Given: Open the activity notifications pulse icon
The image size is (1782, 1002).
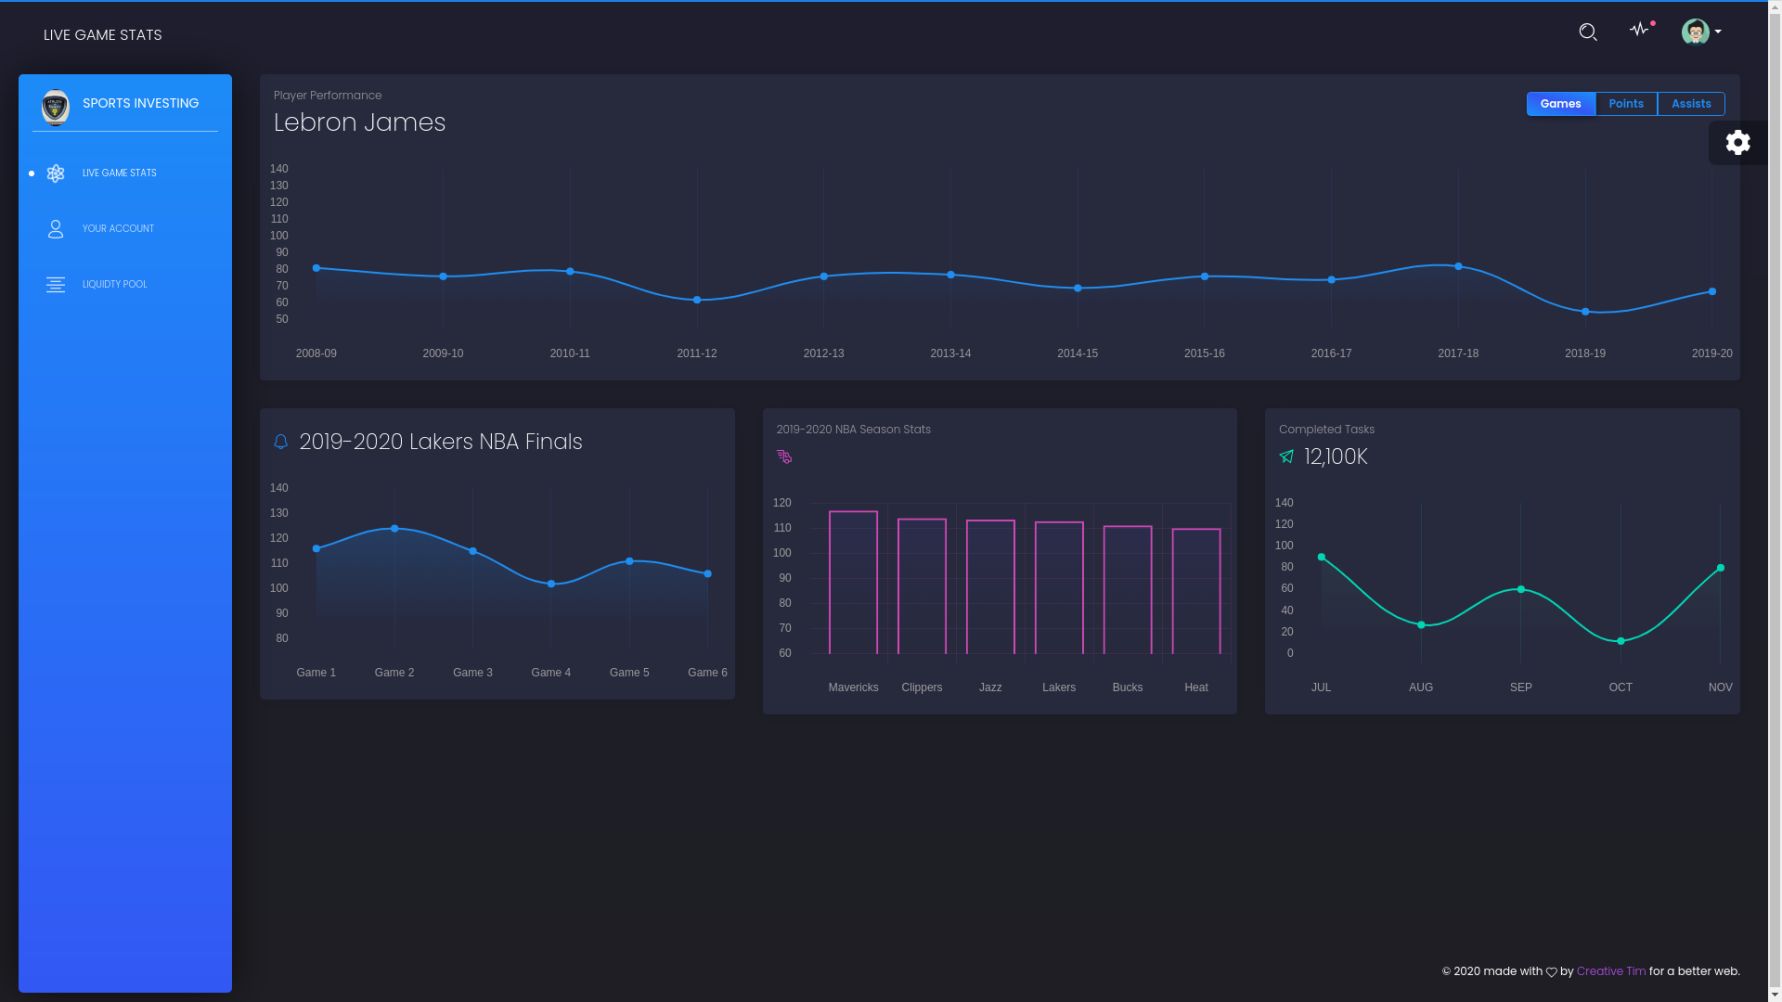Looking at the screenshot, I should 1641,29.
